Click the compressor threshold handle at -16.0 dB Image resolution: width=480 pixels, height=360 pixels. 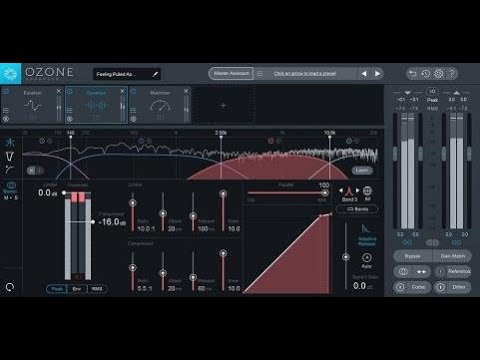pyautogui.click(x=92, y=222)
